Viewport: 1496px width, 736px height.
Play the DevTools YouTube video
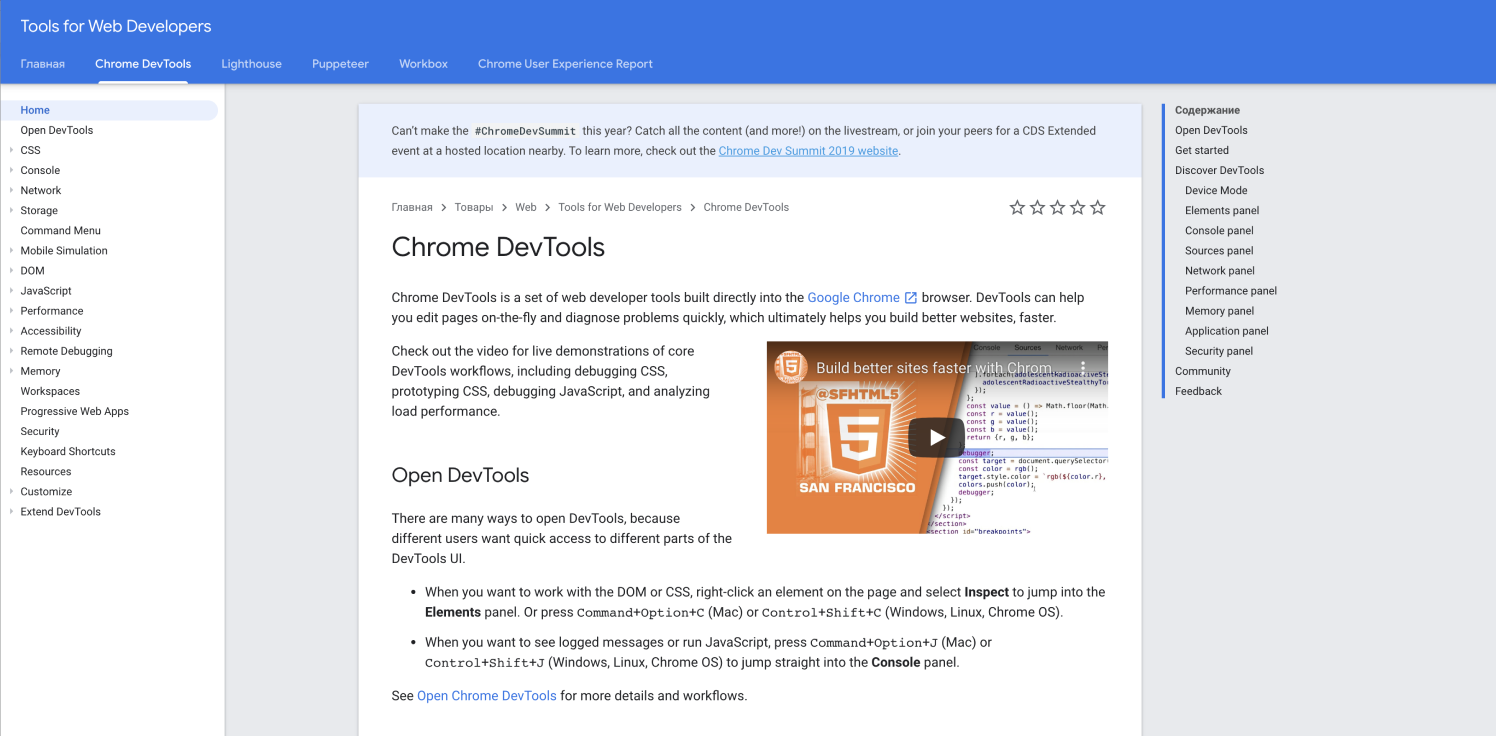[x=936, y=437]
